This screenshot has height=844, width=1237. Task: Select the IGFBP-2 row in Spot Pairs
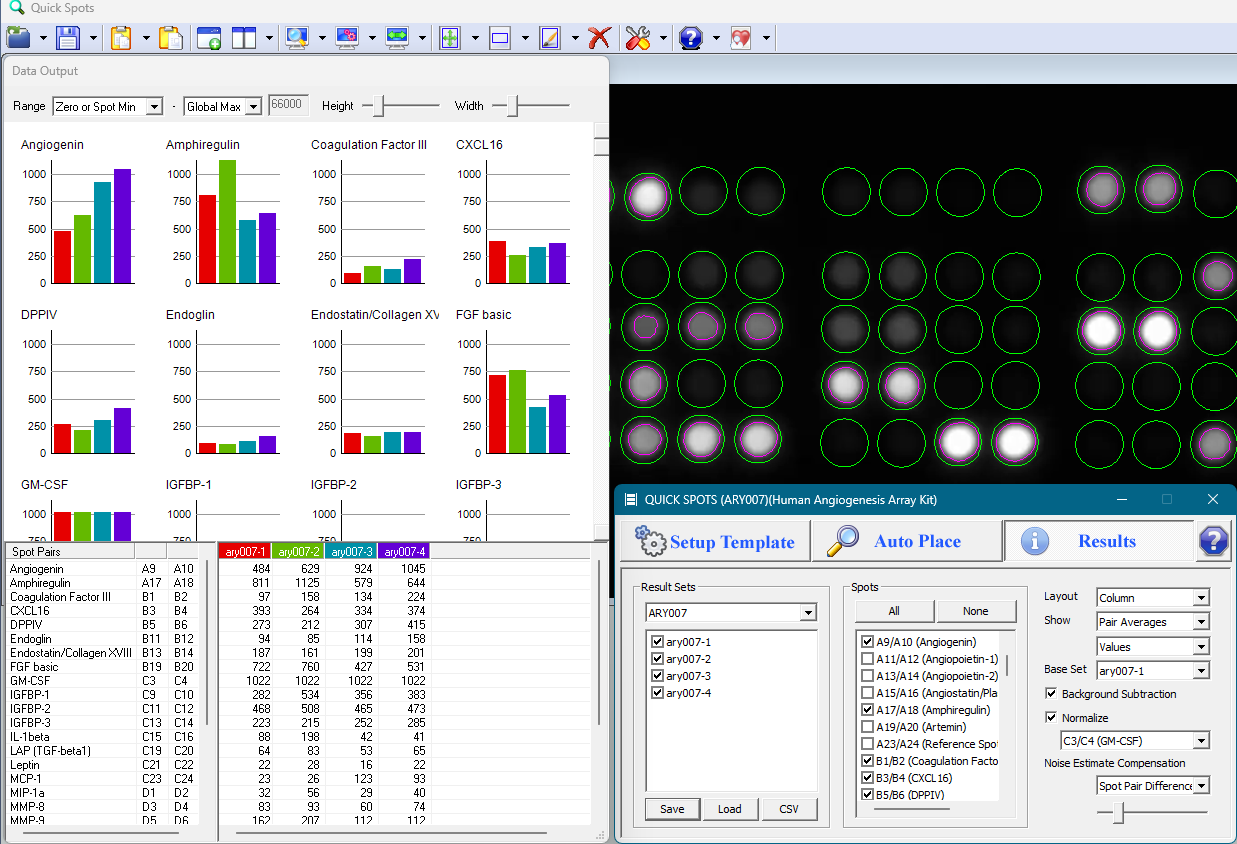coord(102,709)
